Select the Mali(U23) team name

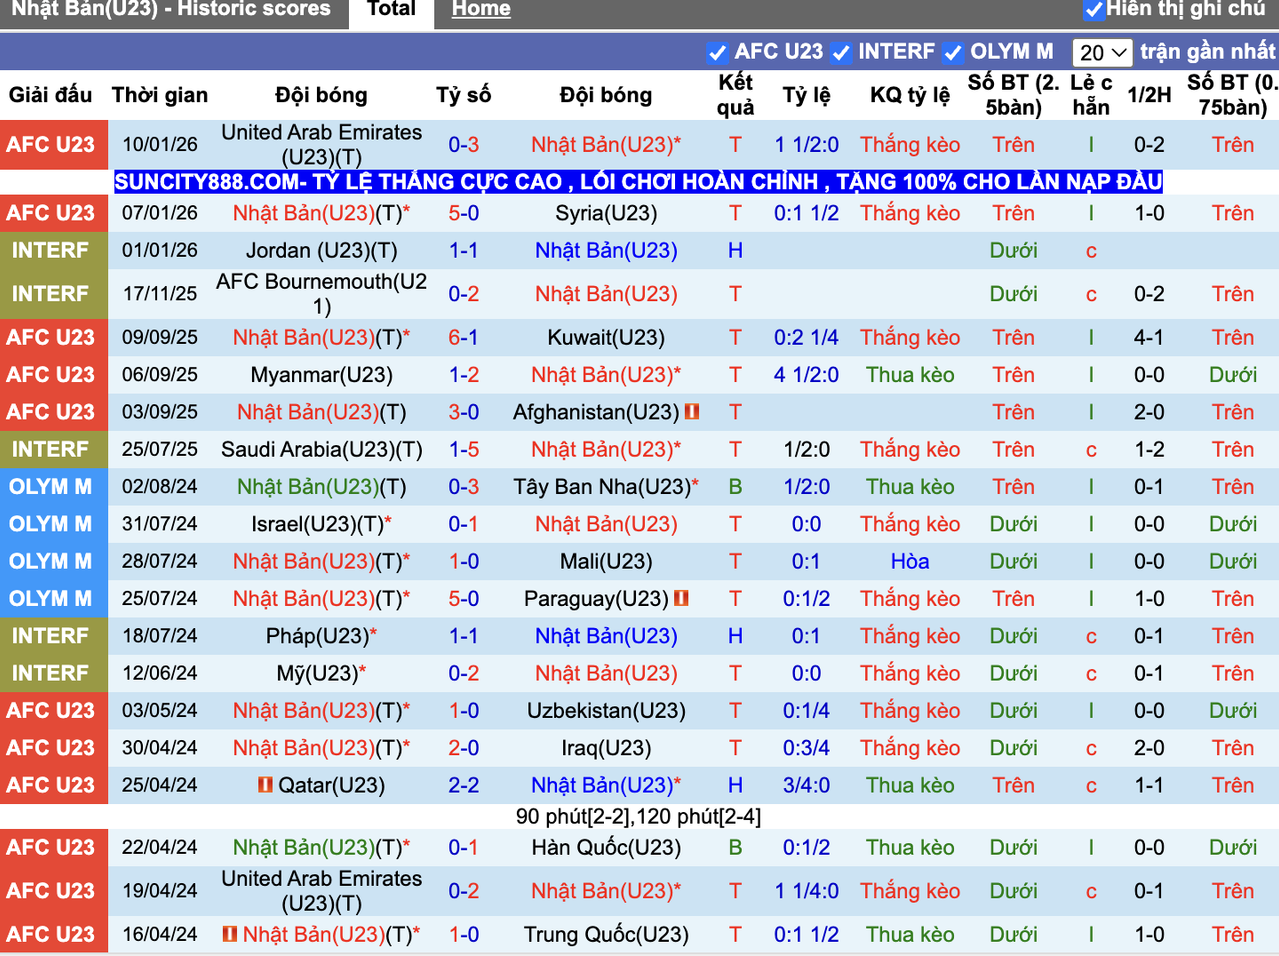[x=606, y=562]
